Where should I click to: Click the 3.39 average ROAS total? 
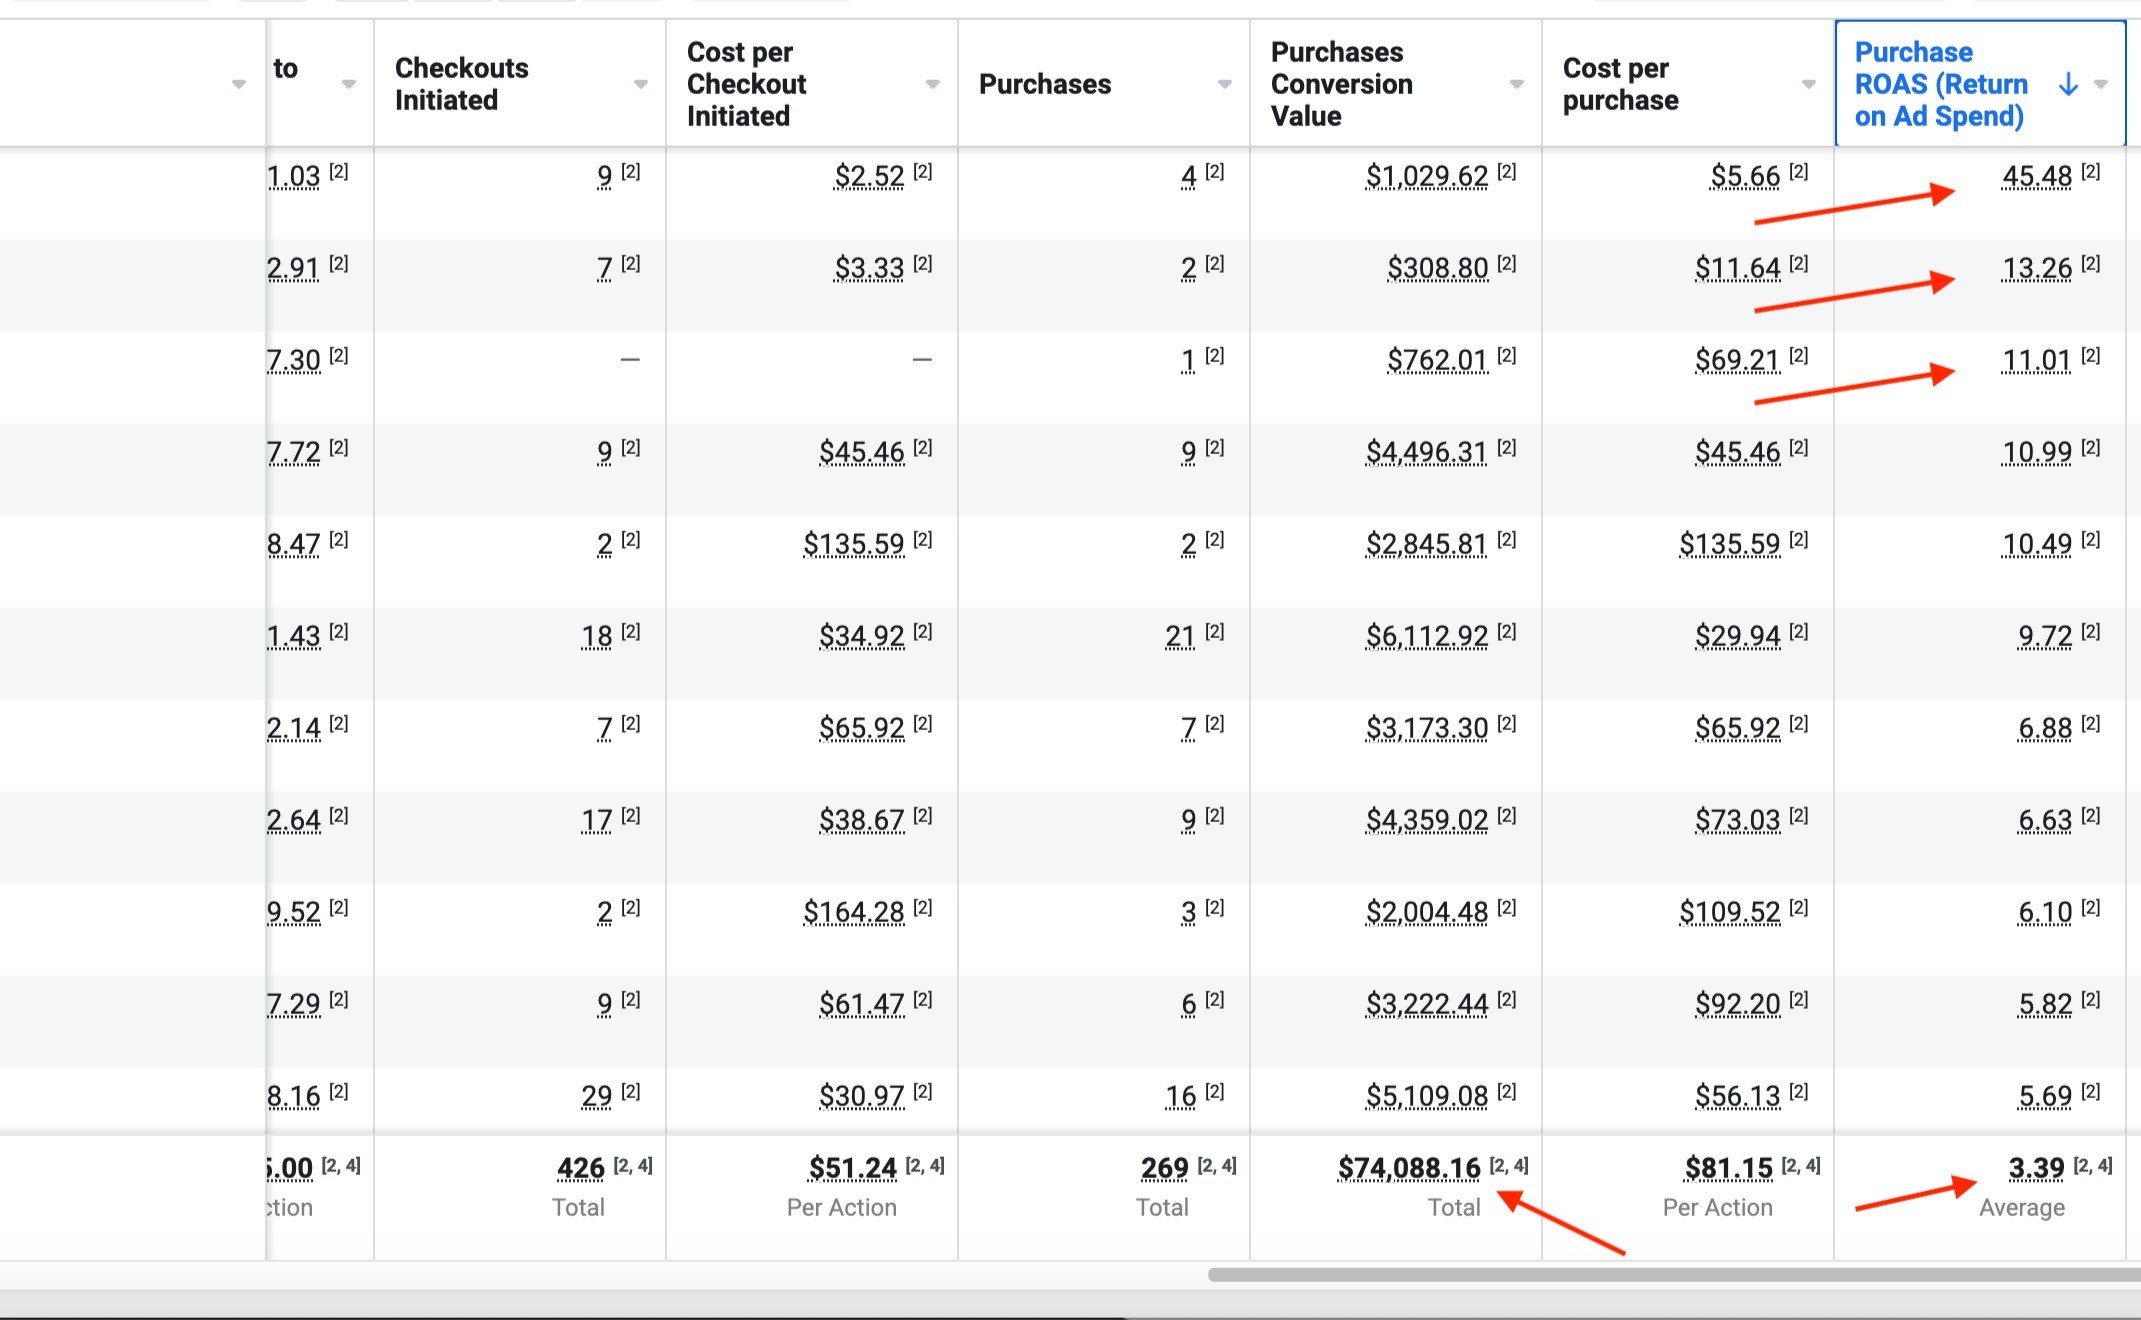coord(2036,1168)
